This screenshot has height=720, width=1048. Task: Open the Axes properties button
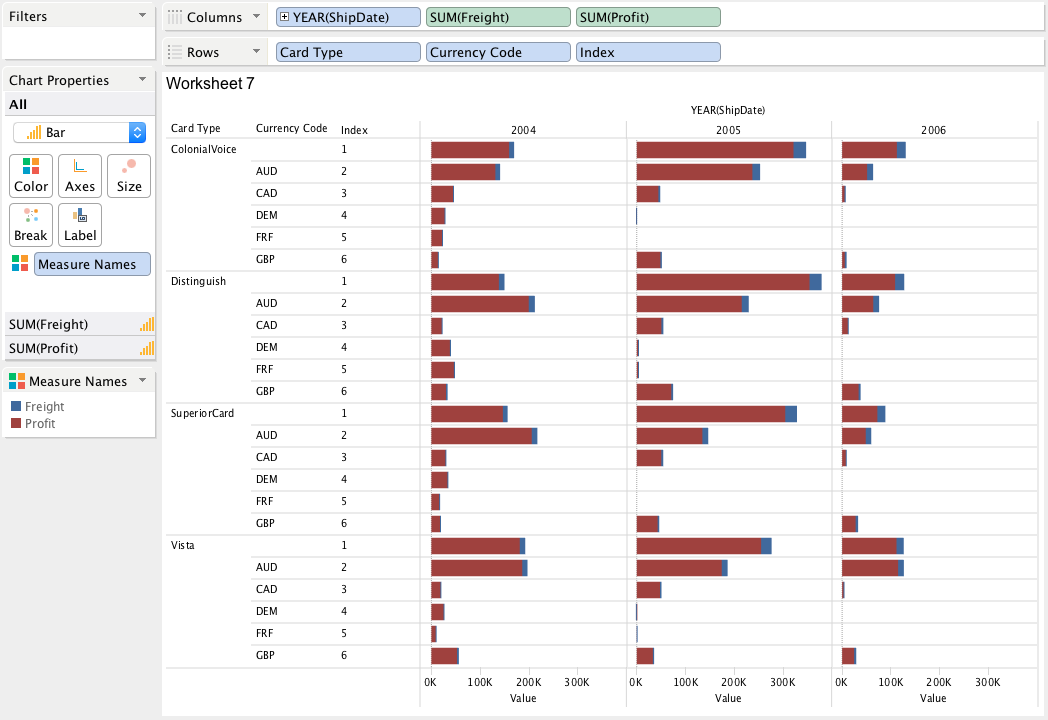pos(80,176)
